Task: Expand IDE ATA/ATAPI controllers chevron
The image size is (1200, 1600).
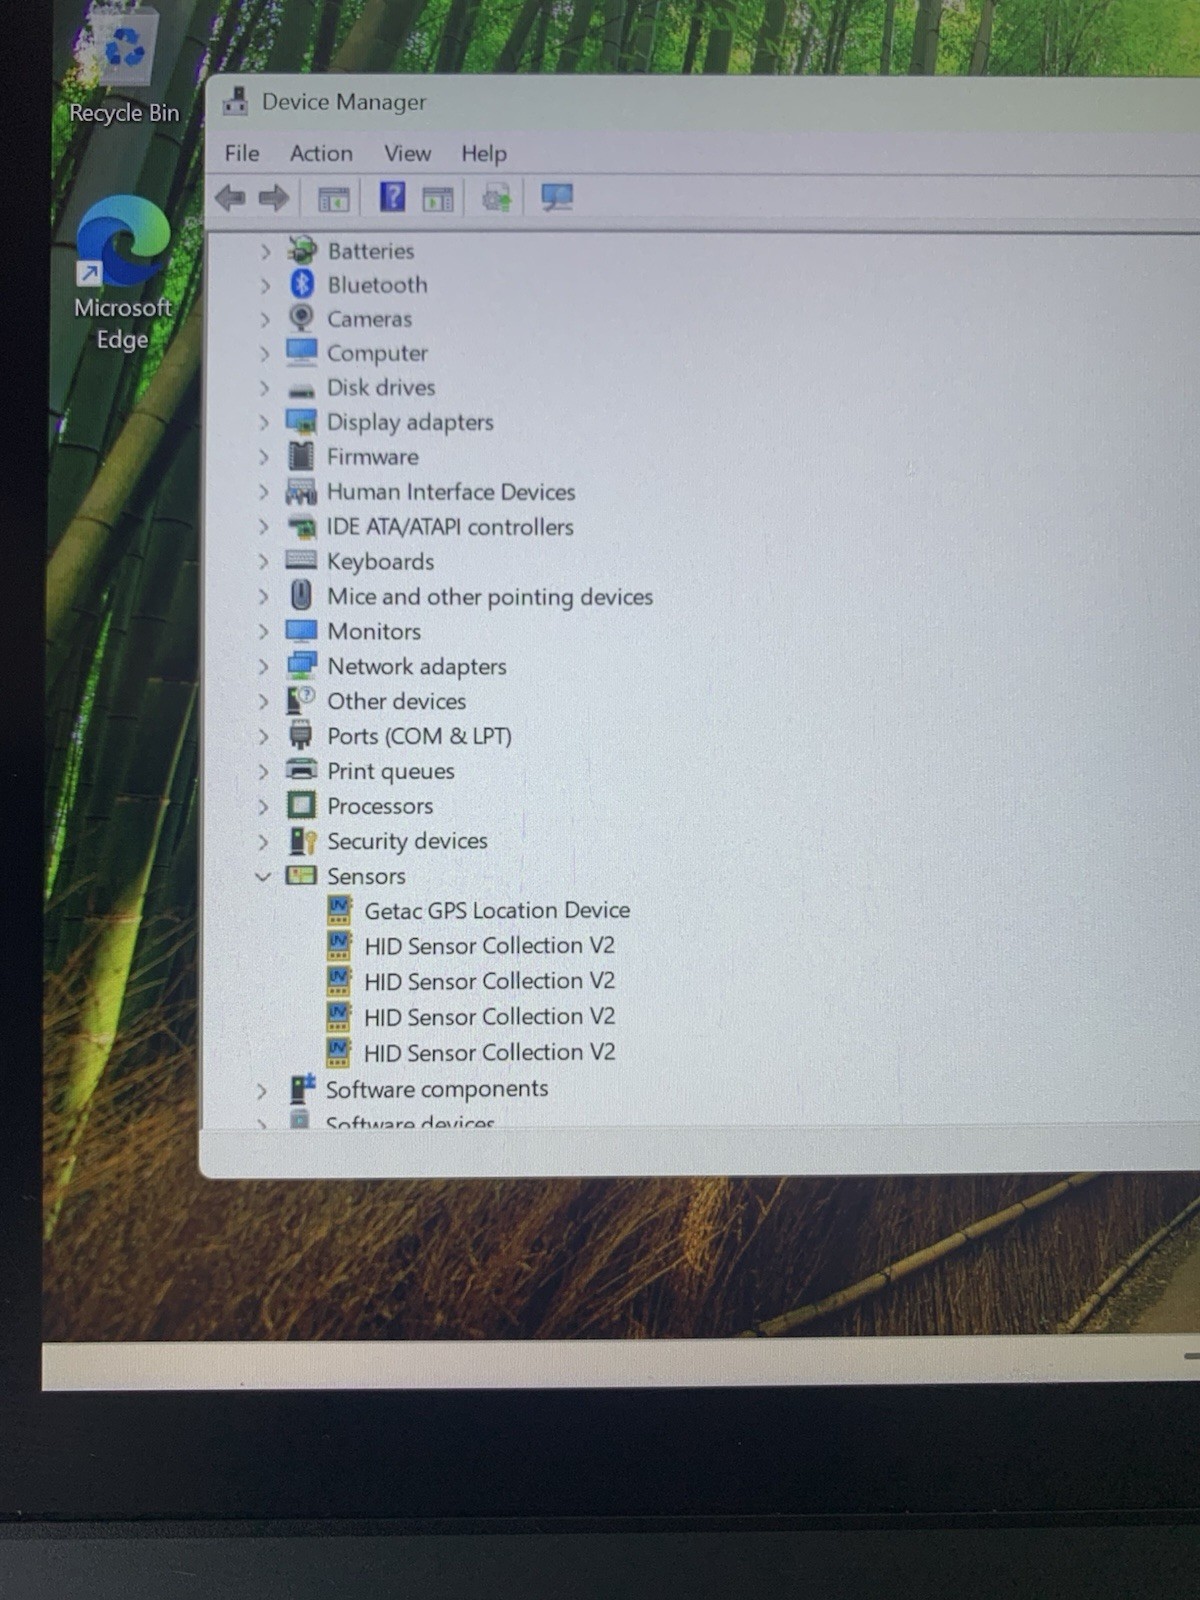Action: click(264, 526)
